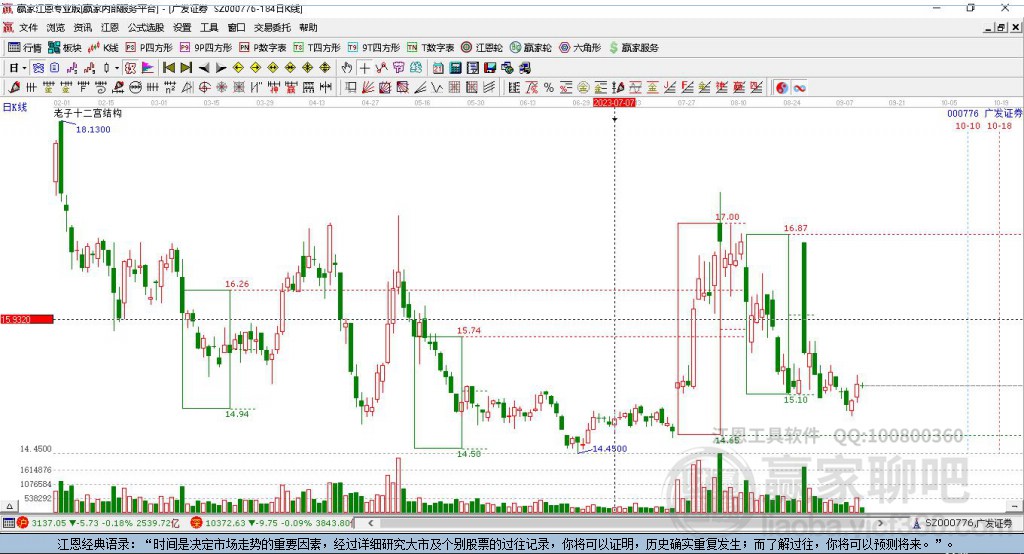Click the black left arrow icon

(204, 68)
